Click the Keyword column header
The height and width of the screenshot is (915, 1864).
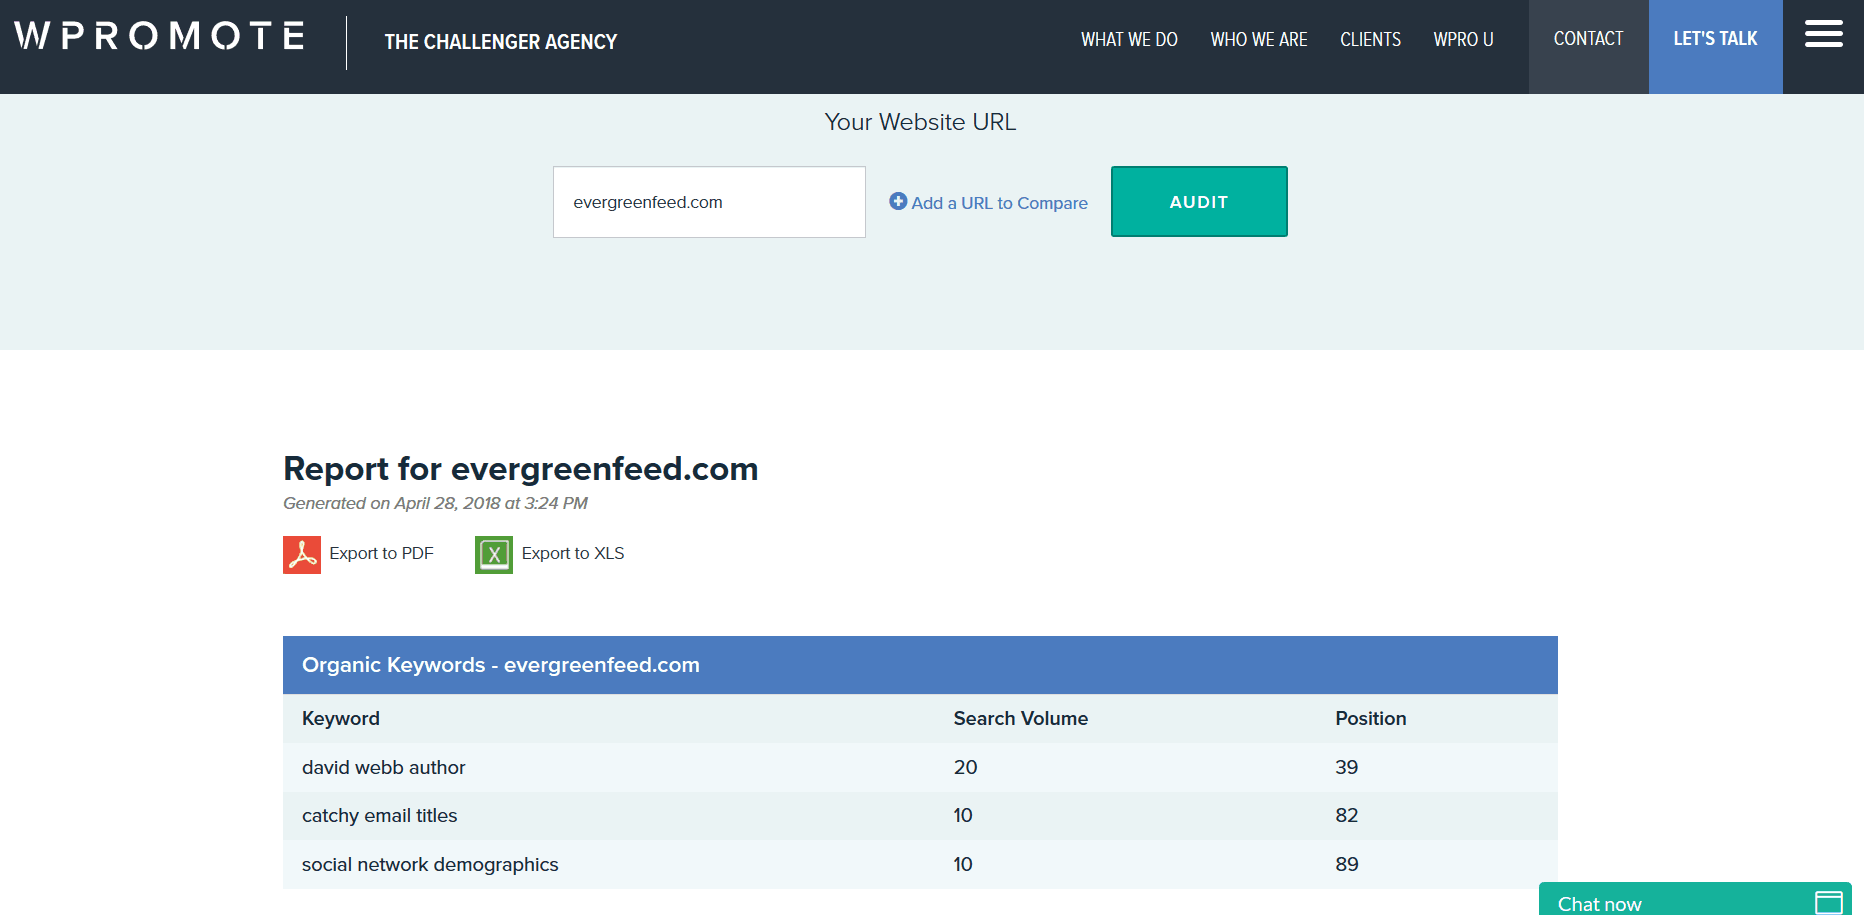pyautogui.click(x=341, y=718)
